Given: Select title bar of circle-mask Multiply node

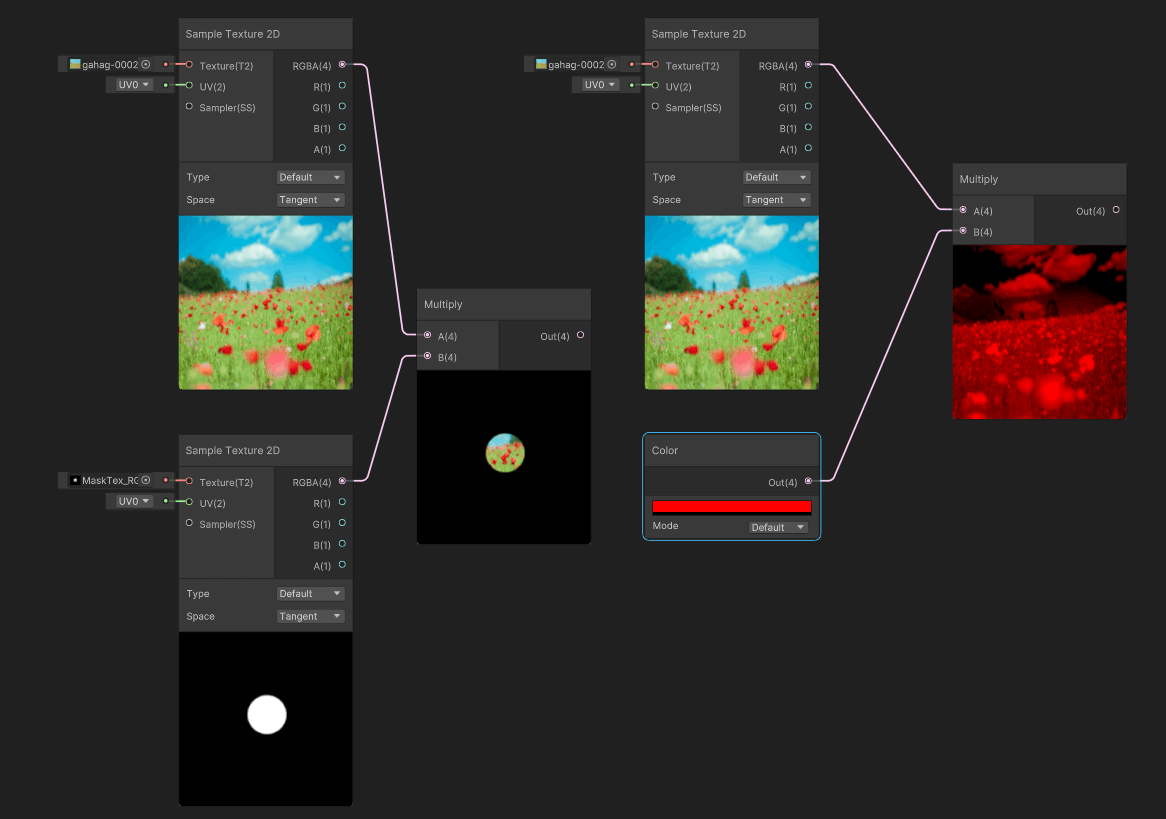Looking at the screenshot, I should [x=504, y=304].
